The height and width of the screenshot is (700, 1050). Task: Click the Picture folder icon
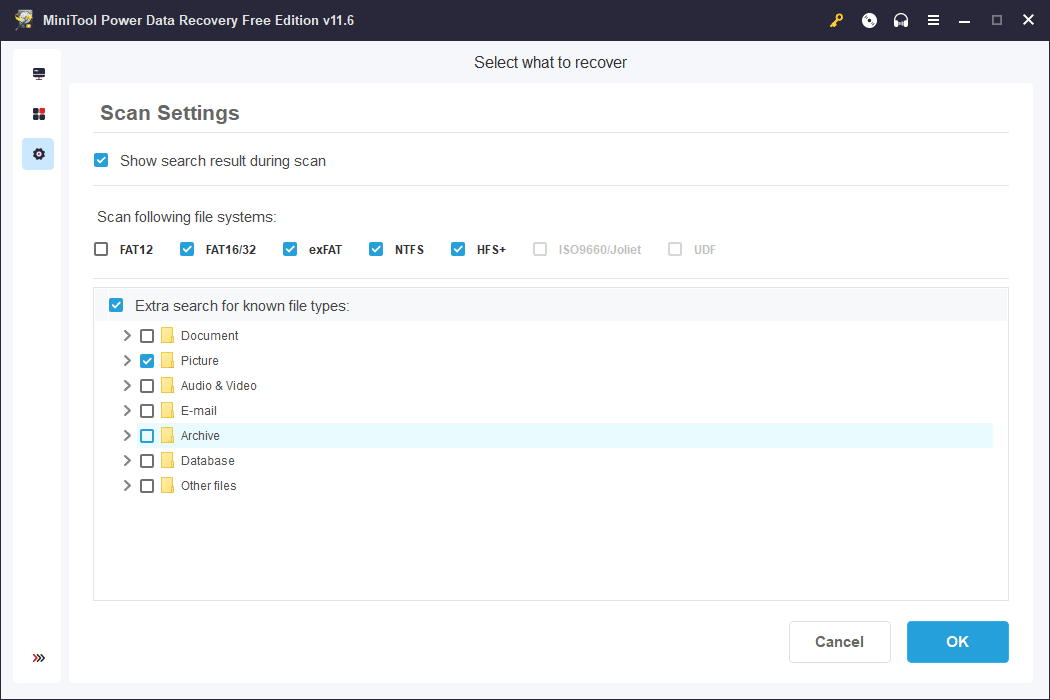tap(167, 360)
